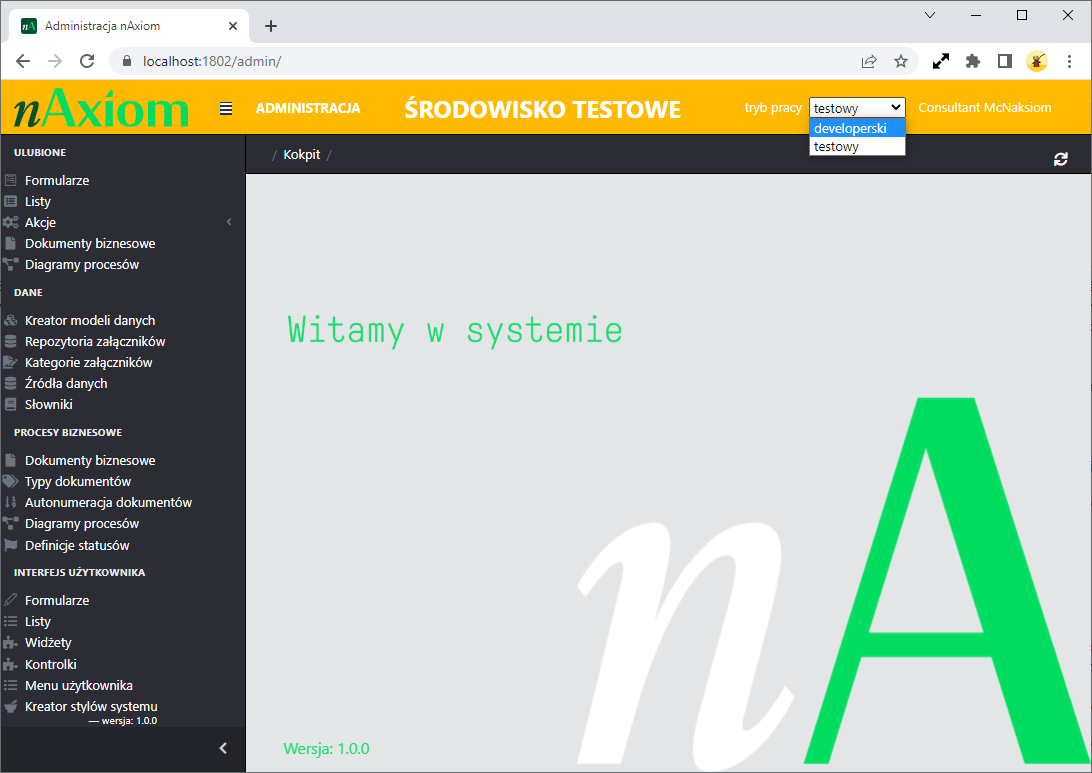Click the share page icon in address bar
Screen dimensions: 1092x773
[x=868, y=61]
